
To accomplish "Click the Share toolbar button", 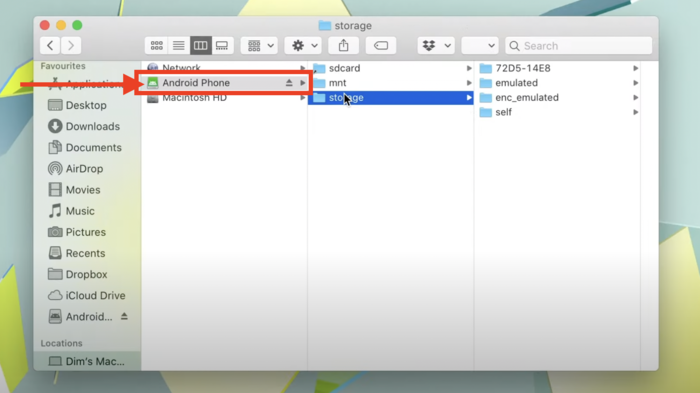I will 343,46.
